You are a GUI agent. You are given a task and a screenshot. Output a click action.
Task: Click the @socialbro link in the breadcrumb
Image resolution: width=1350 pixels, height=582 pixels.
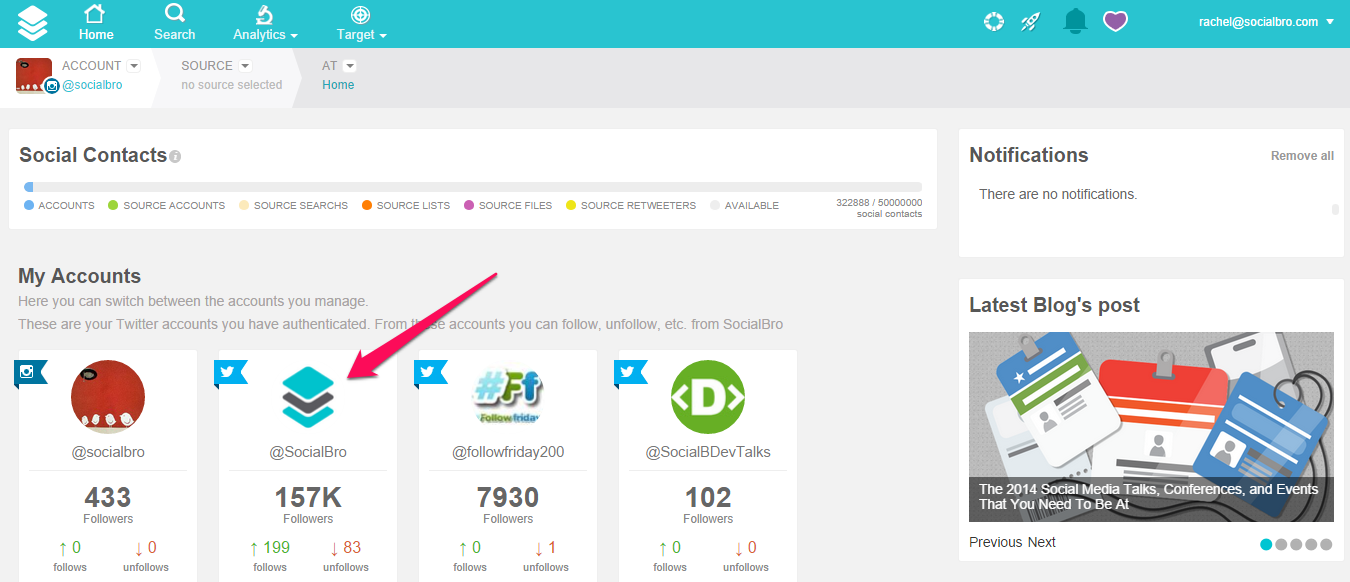[92, 85]
